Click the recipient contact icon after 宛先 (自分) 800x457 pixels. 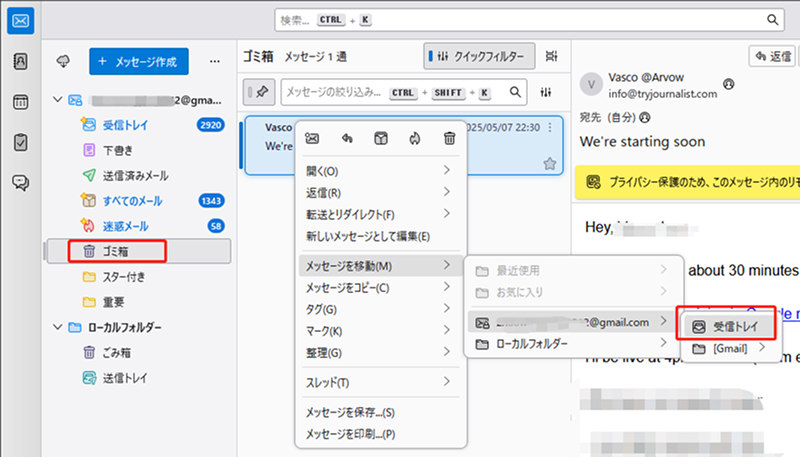pos(645,118)
